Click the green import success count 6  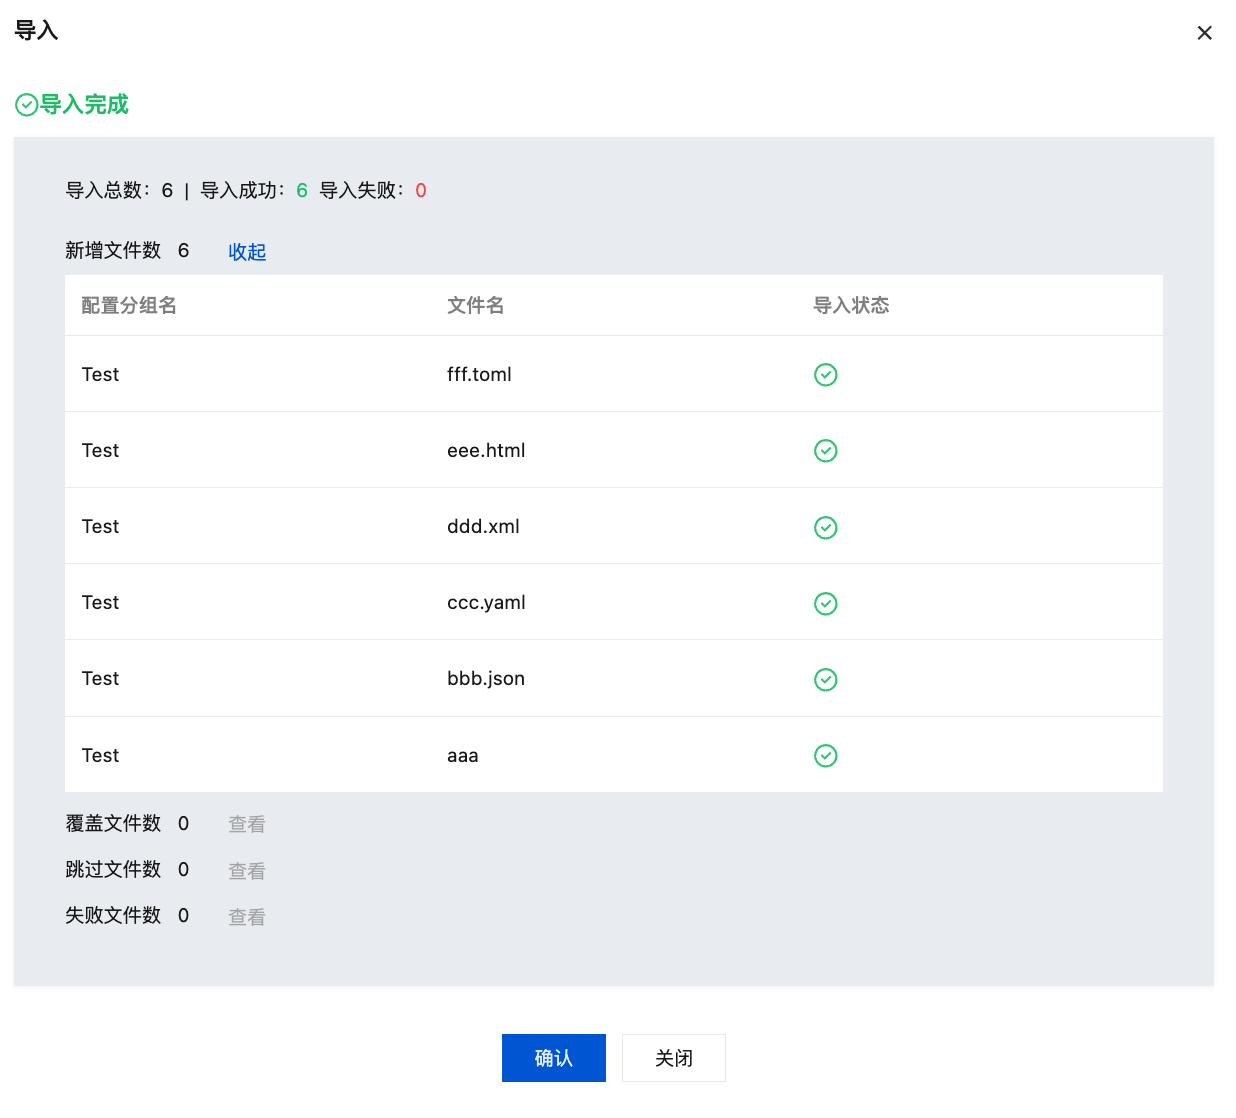(302, 191)
